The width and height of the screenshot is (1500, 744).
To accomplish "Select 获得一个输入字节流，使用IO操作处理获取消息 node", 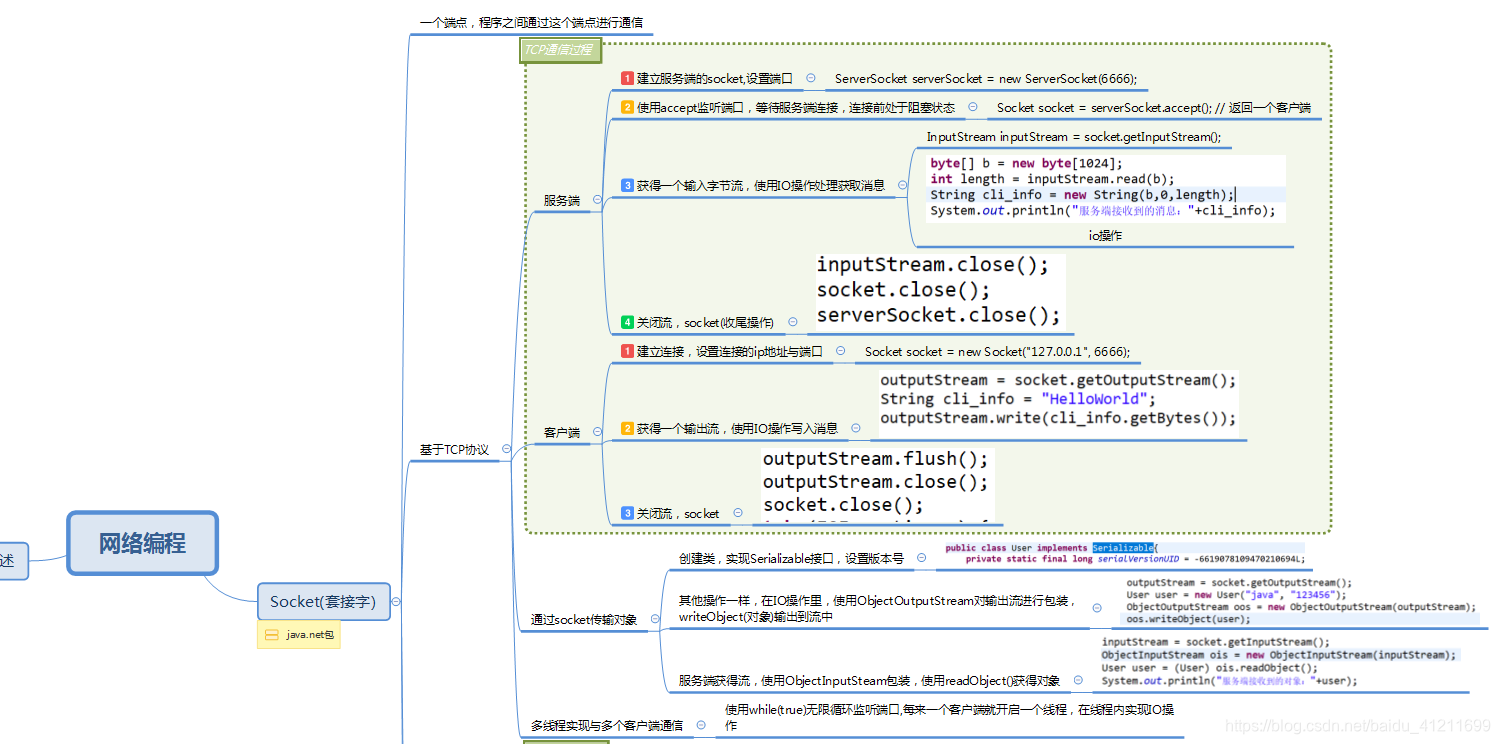I will tap(761, 185).
